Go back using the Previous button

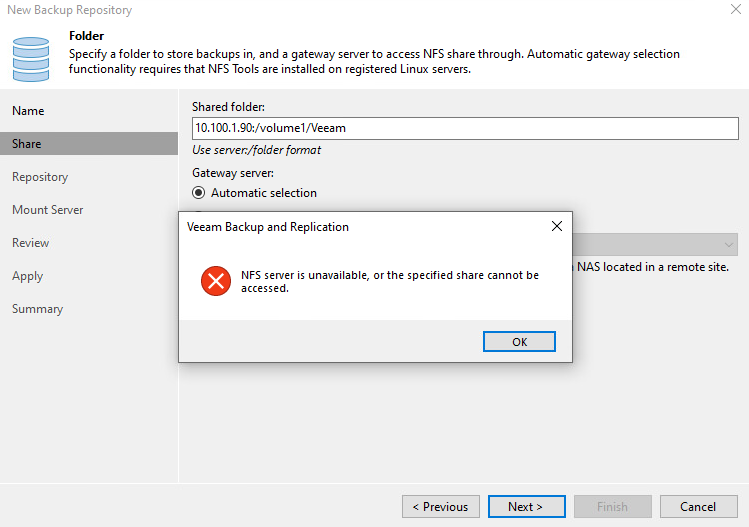point(440,506)
